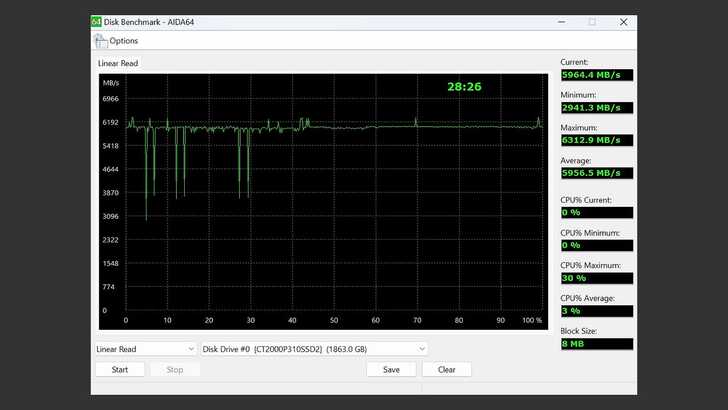This screenshot has width=728, height=410.
Task: Click the 28:26 elapsed timer in graph
Action: 464,87
